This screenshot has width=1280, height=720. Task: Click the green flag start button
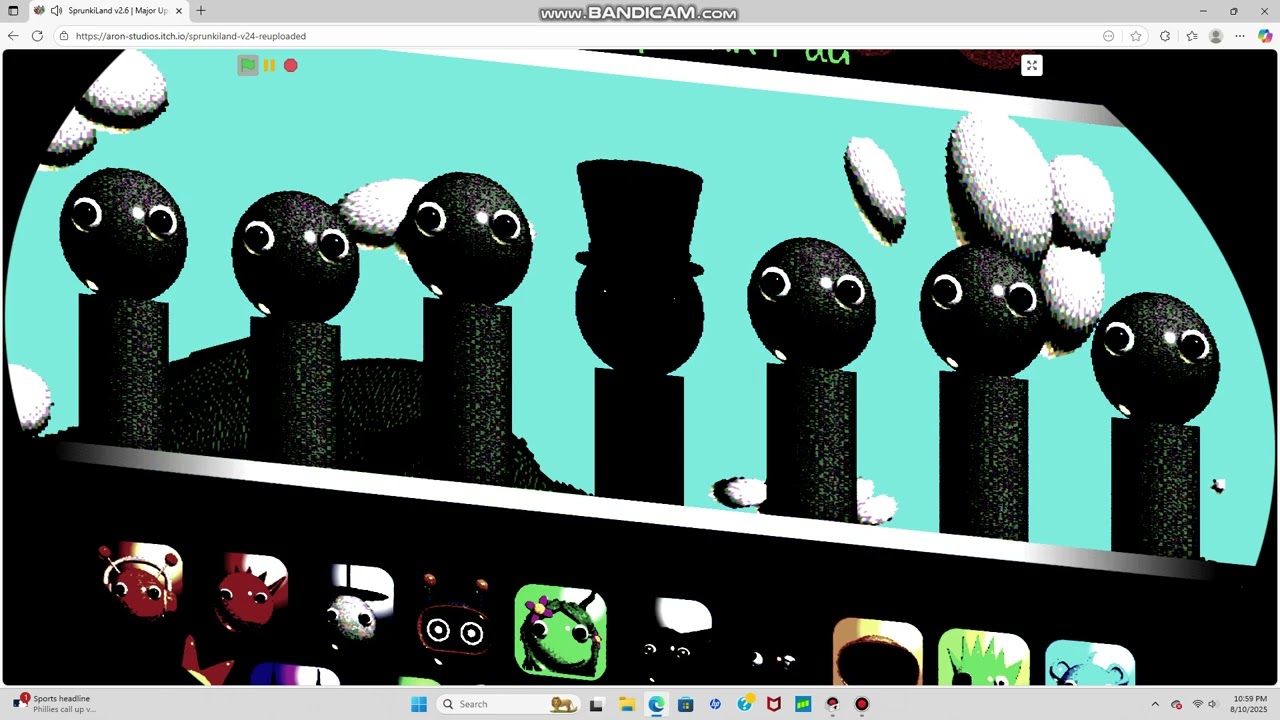point(248,65)
